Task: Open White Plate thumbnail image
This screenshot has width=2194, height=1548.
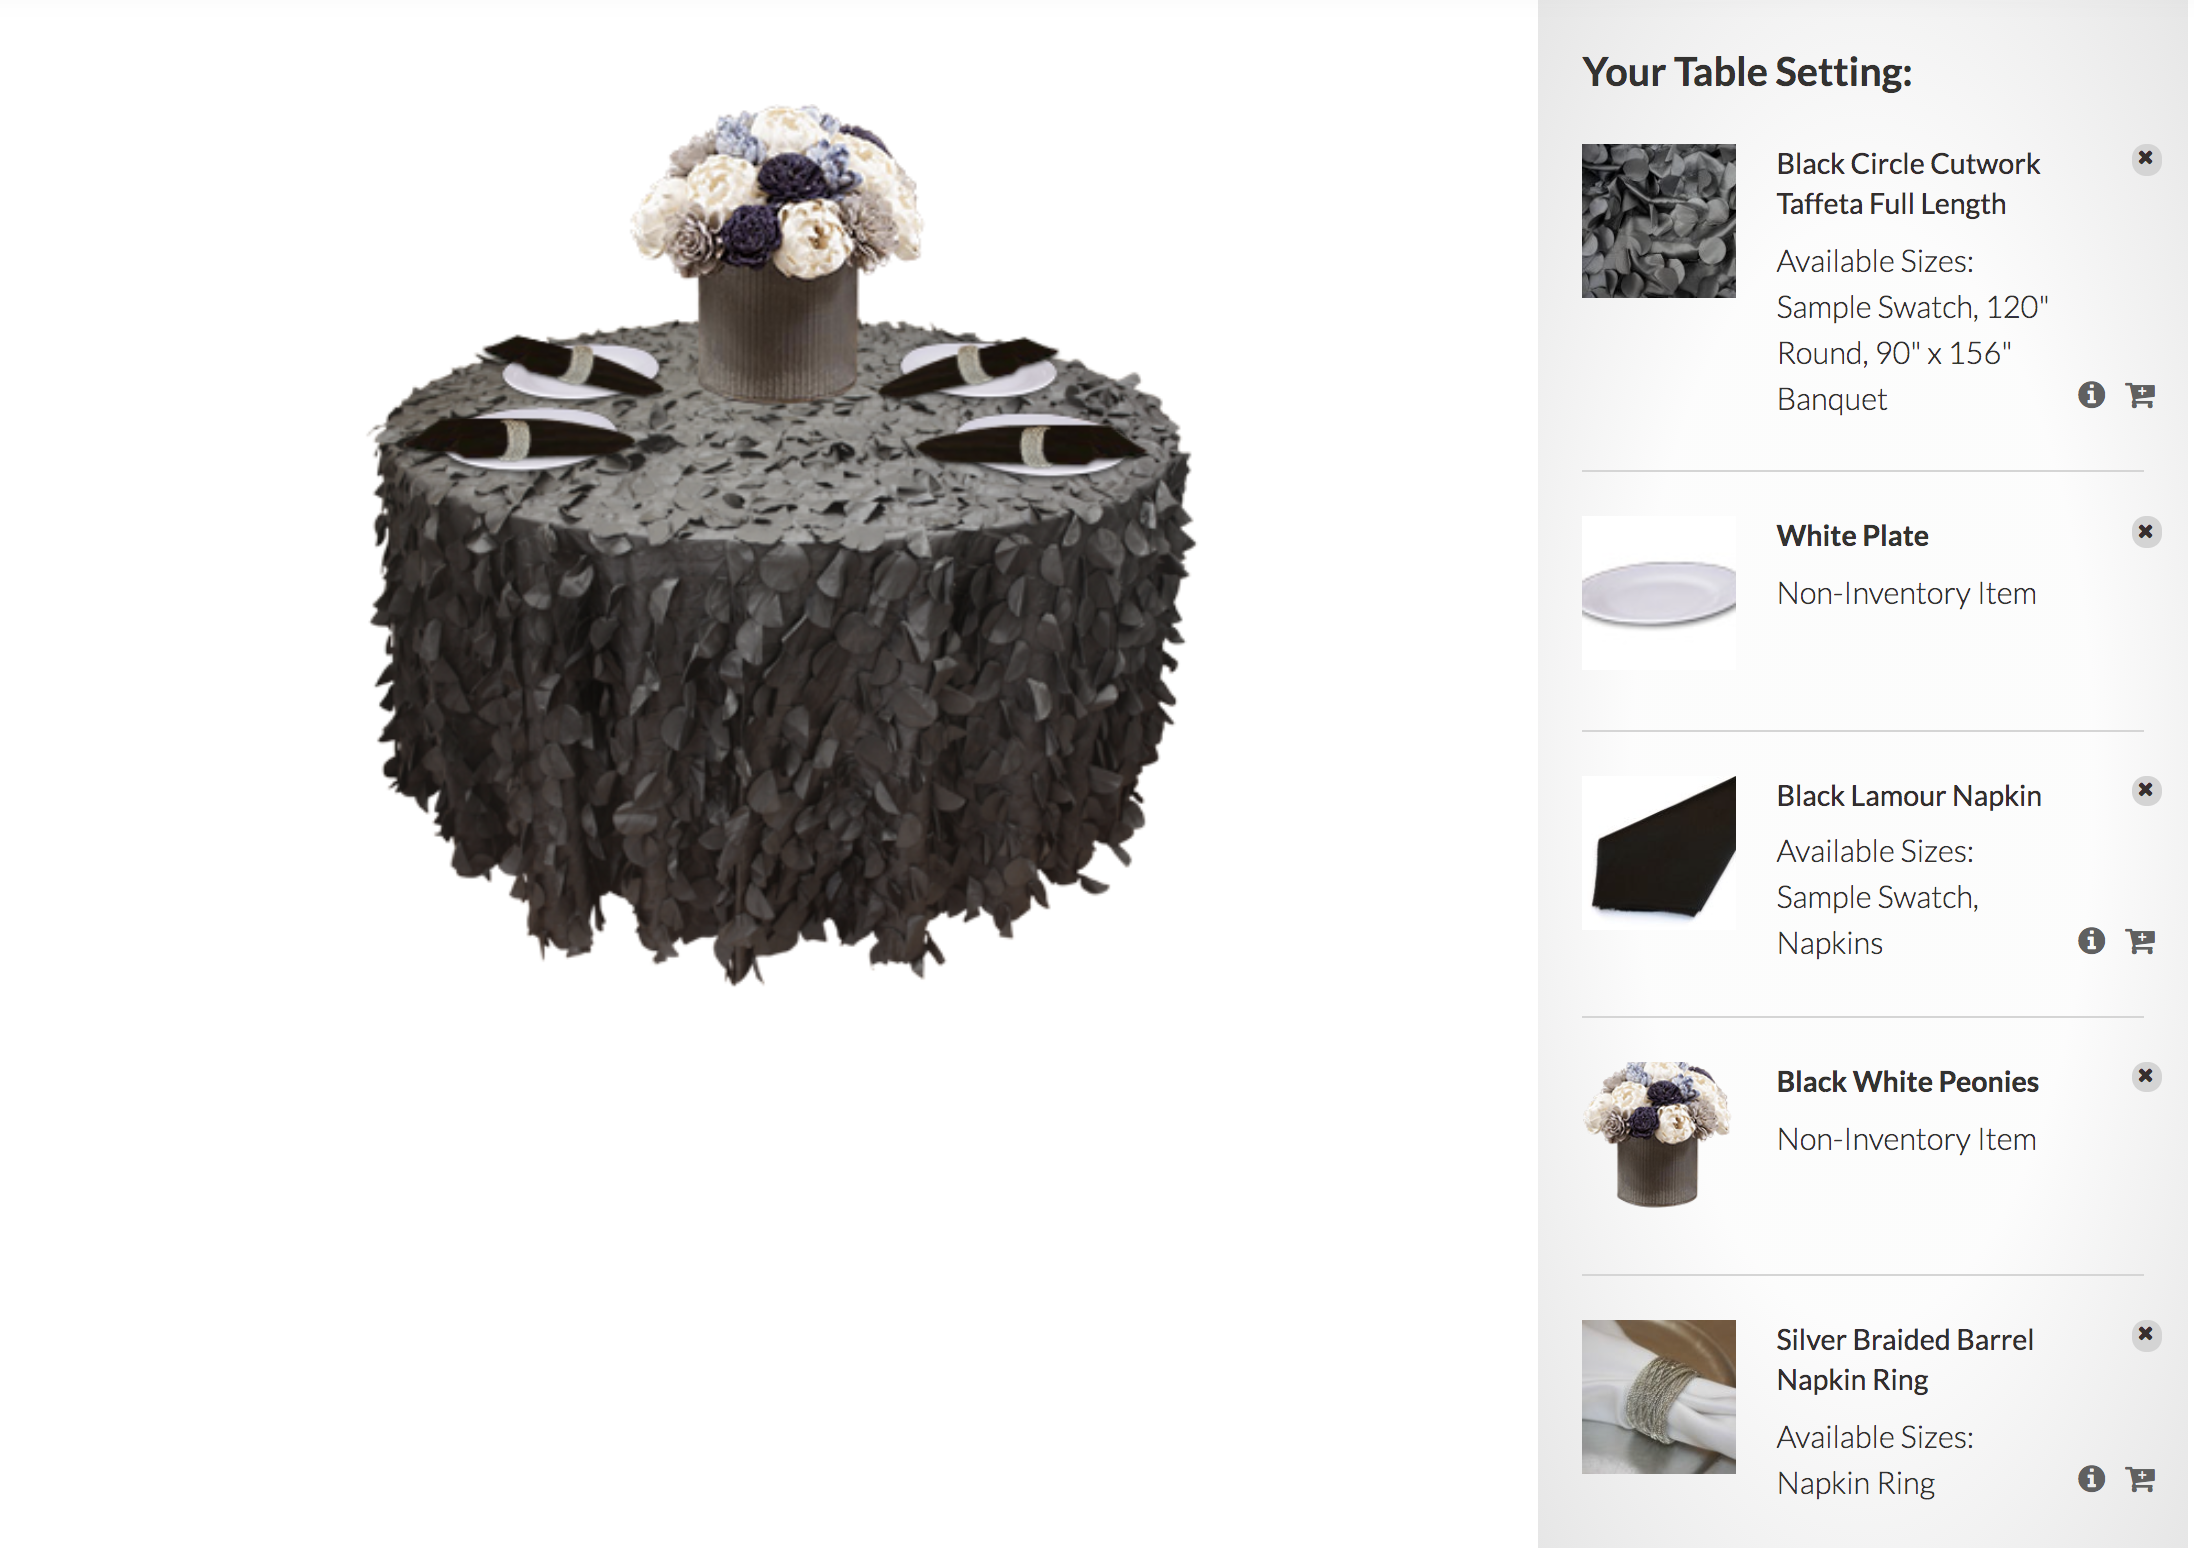Action: point(1658,593)
